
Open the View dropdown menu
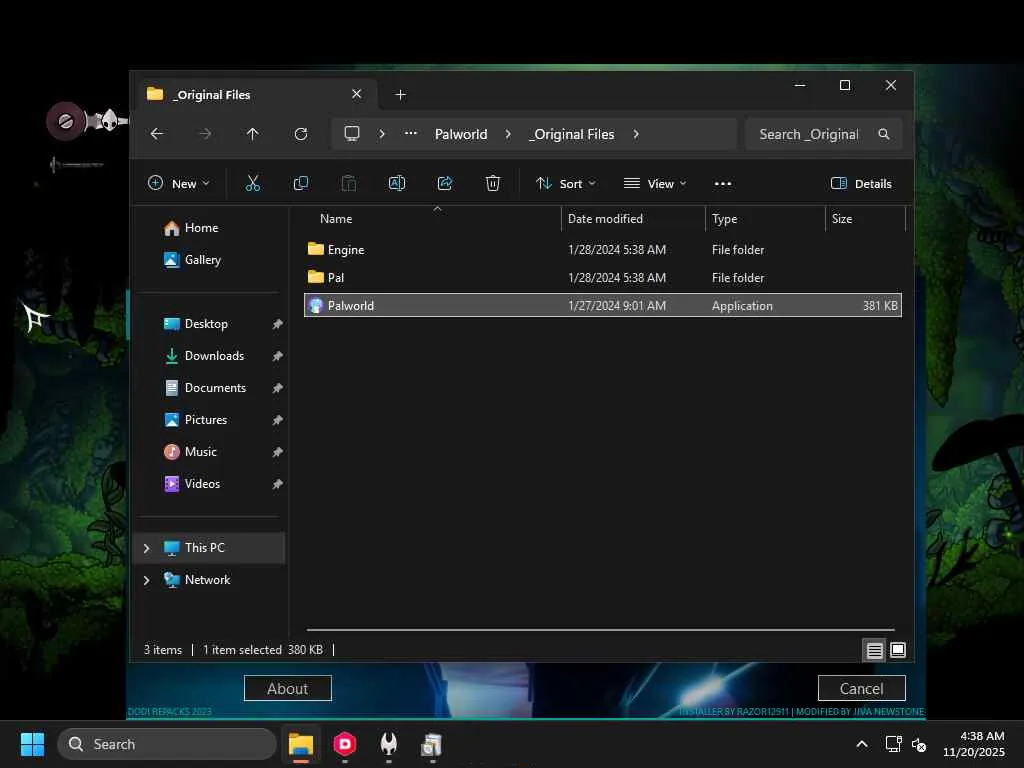coord(655,183)
